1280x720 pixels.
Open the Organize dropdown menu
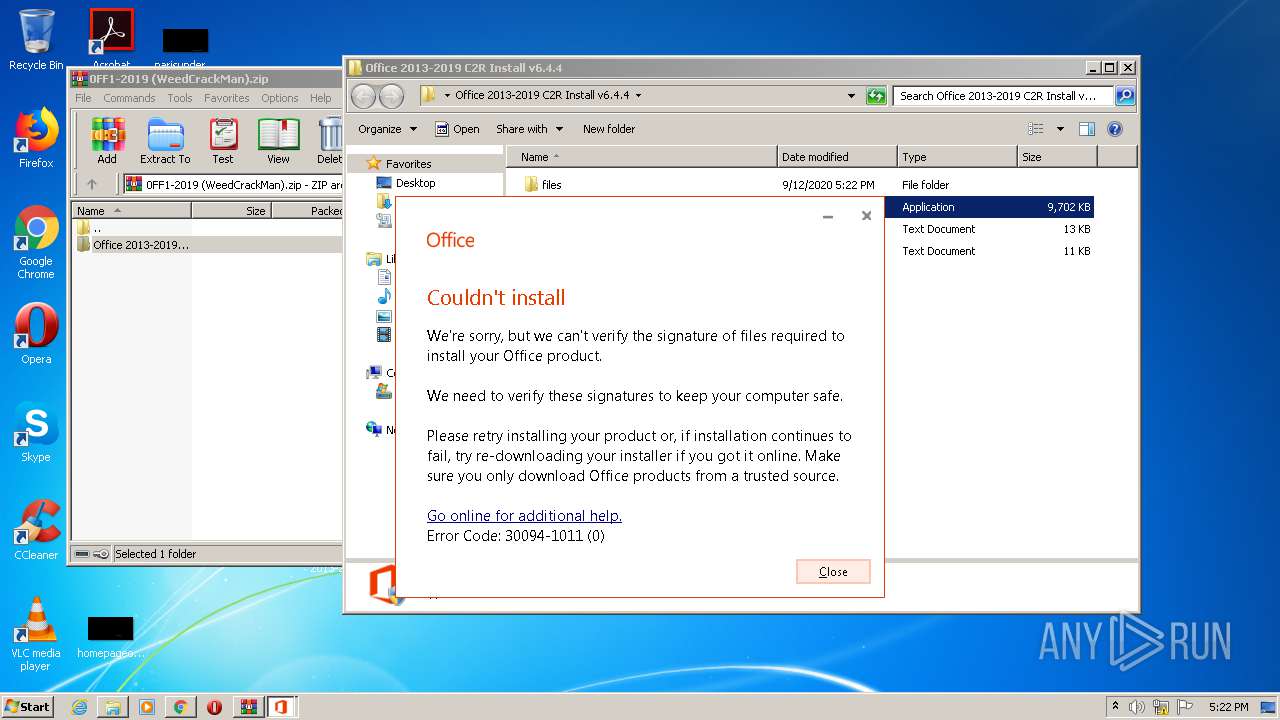pos(387,129)
